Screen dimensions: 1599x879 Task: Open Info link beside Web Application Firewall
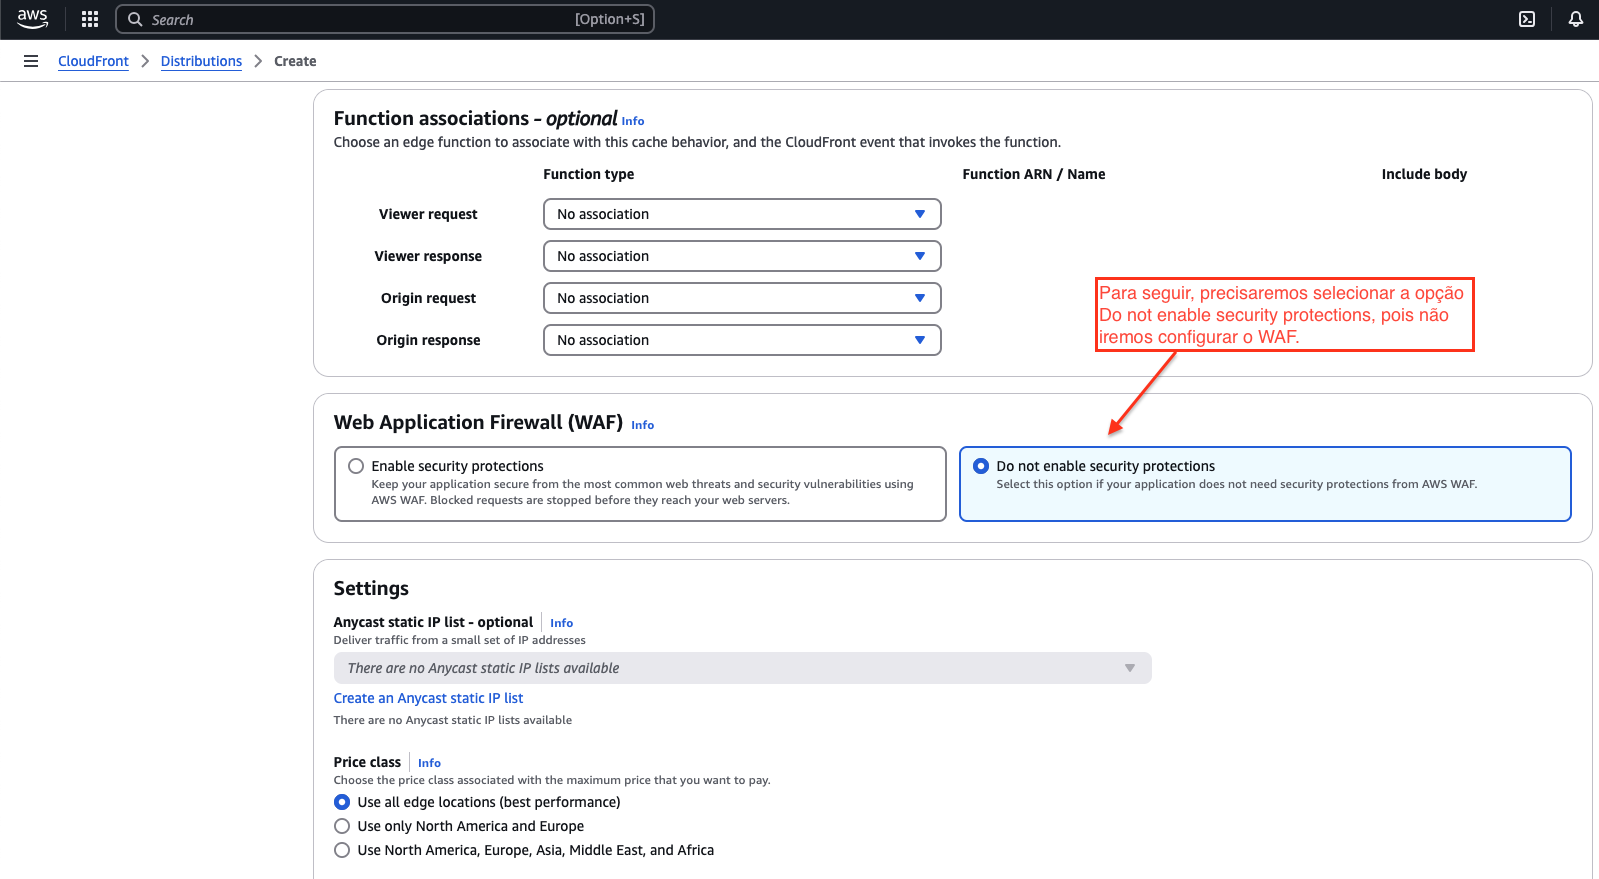coord(642,425)
